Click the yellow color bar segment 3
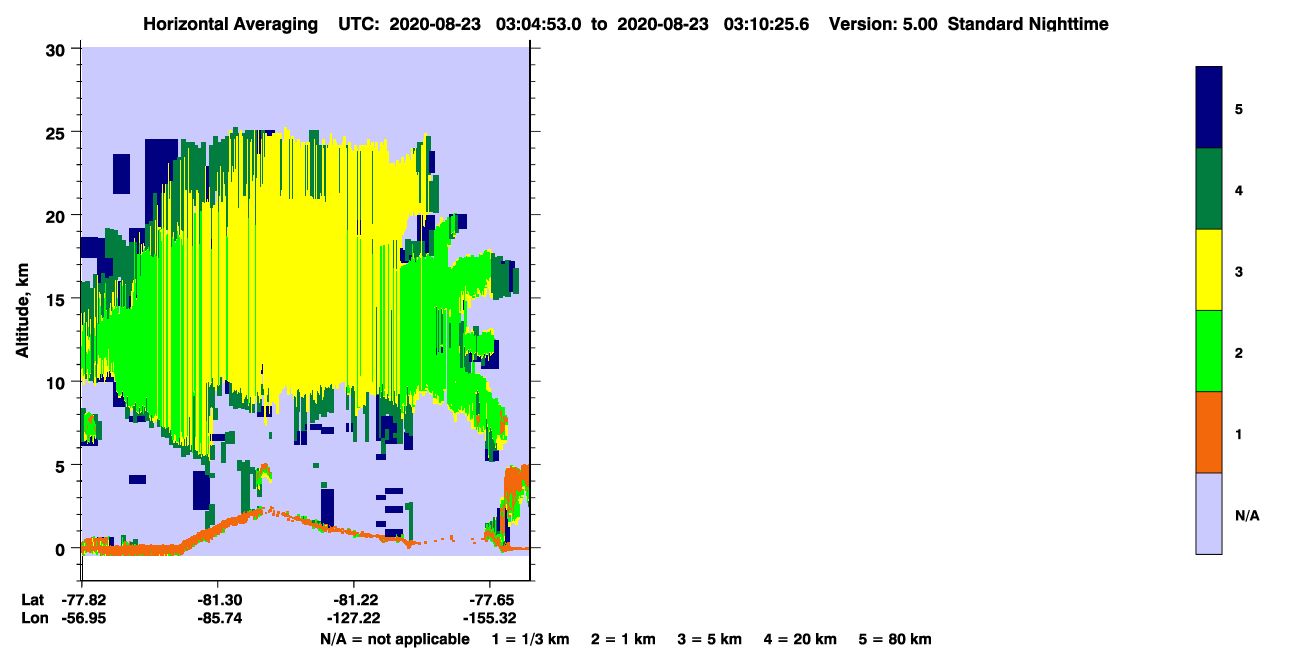Viewport: 1300px width, 667px height. coord(1209,270)
